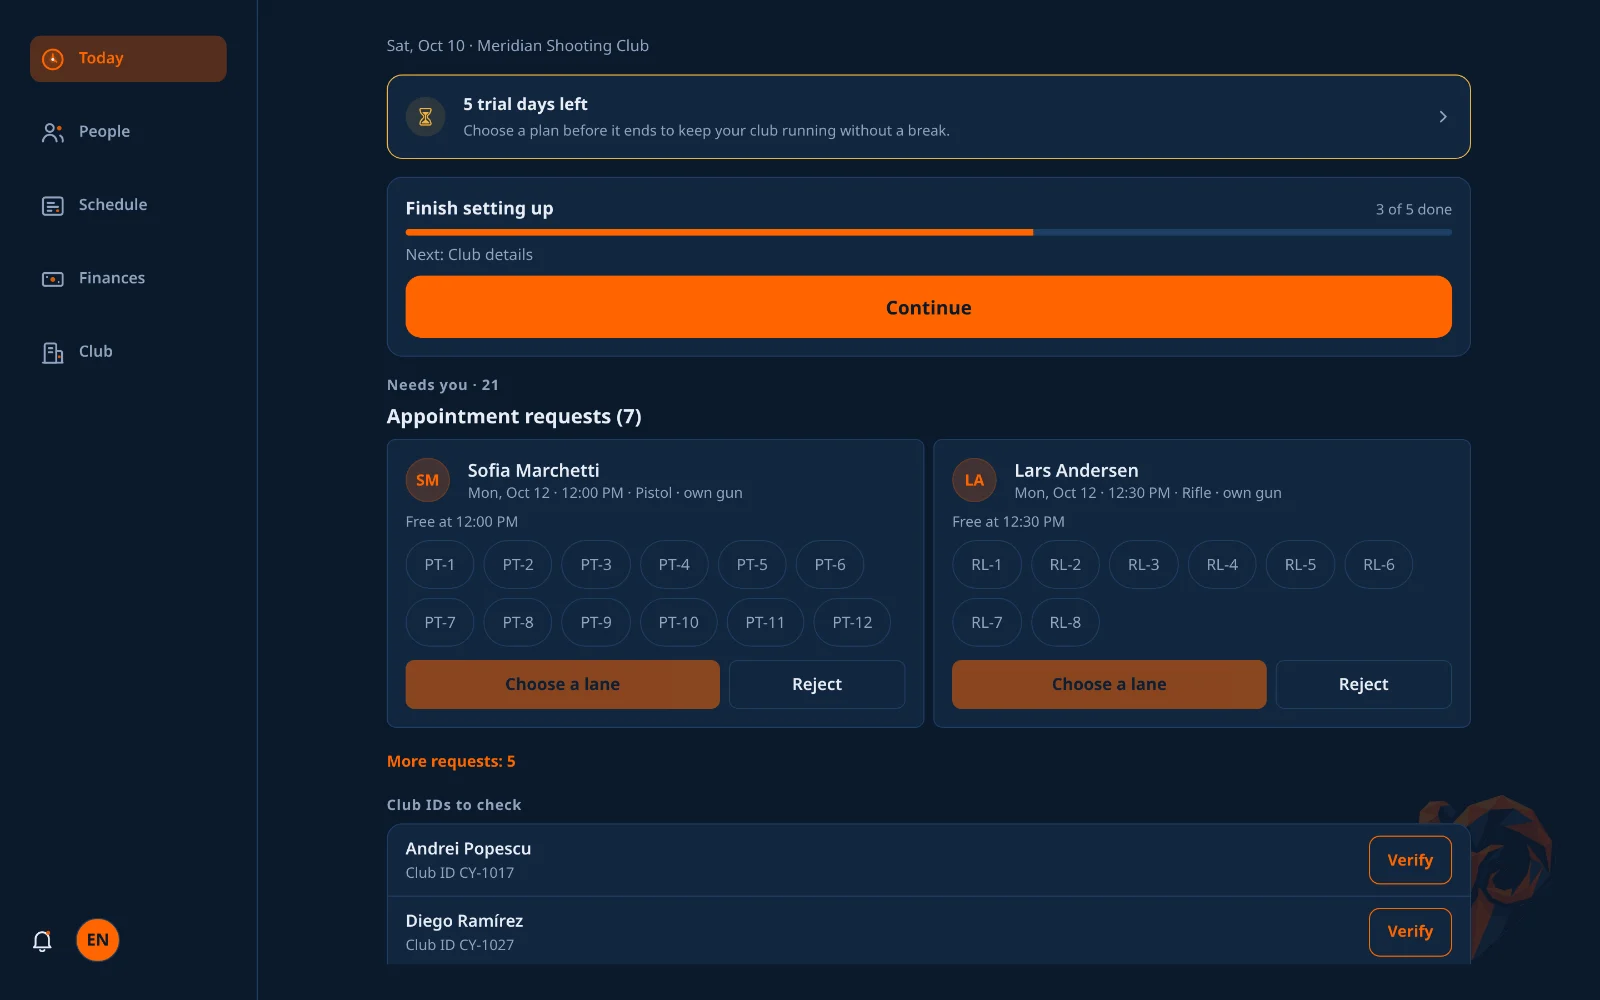Screen dimensions: 1600x1000
Task: Click the '5 trial days left' heading
Action: click(525, 104)
